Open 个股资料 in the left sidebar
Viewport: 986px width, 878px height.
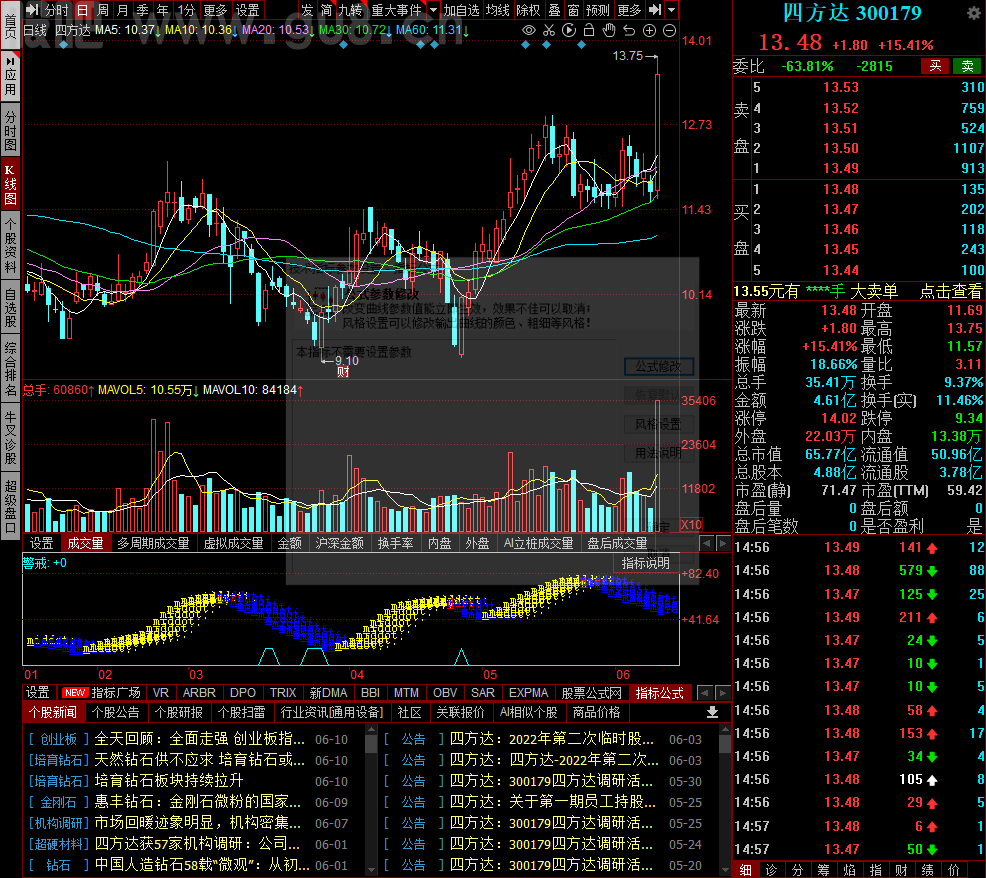point(10,246)
